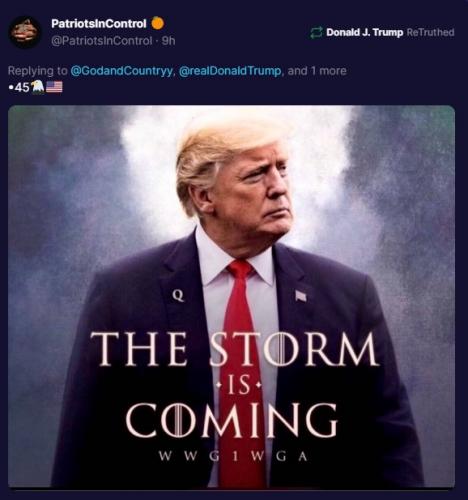
Task: Expand the "and 1 more" recipients
Action: (317, 71)
